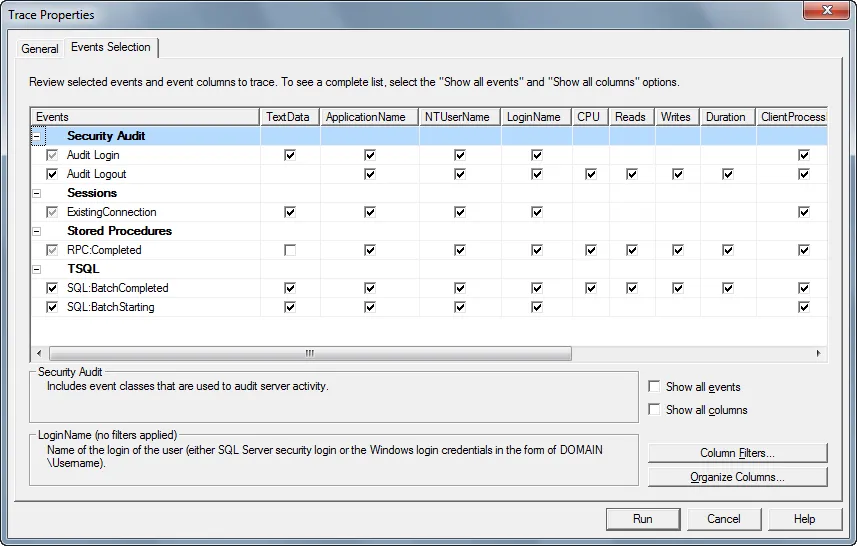
Task: Uncheck ApplicationName for SQL:BatchStarting
Action: pos(370,307)
